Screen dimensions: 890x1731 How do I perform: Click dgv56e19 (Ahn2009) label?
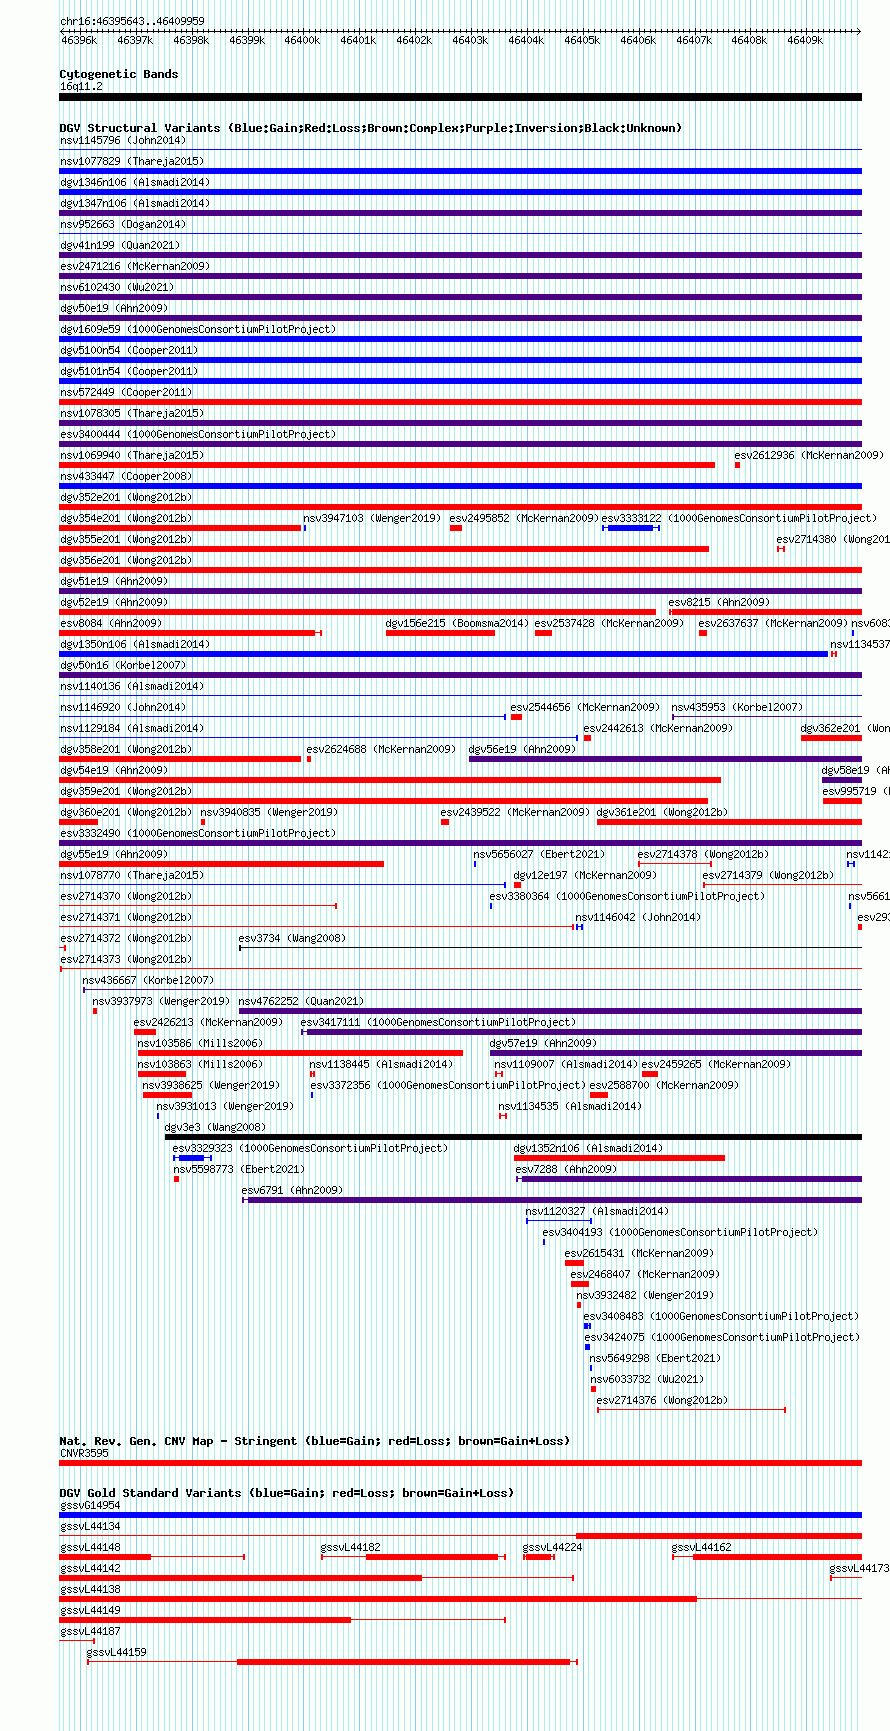(522, 749)
